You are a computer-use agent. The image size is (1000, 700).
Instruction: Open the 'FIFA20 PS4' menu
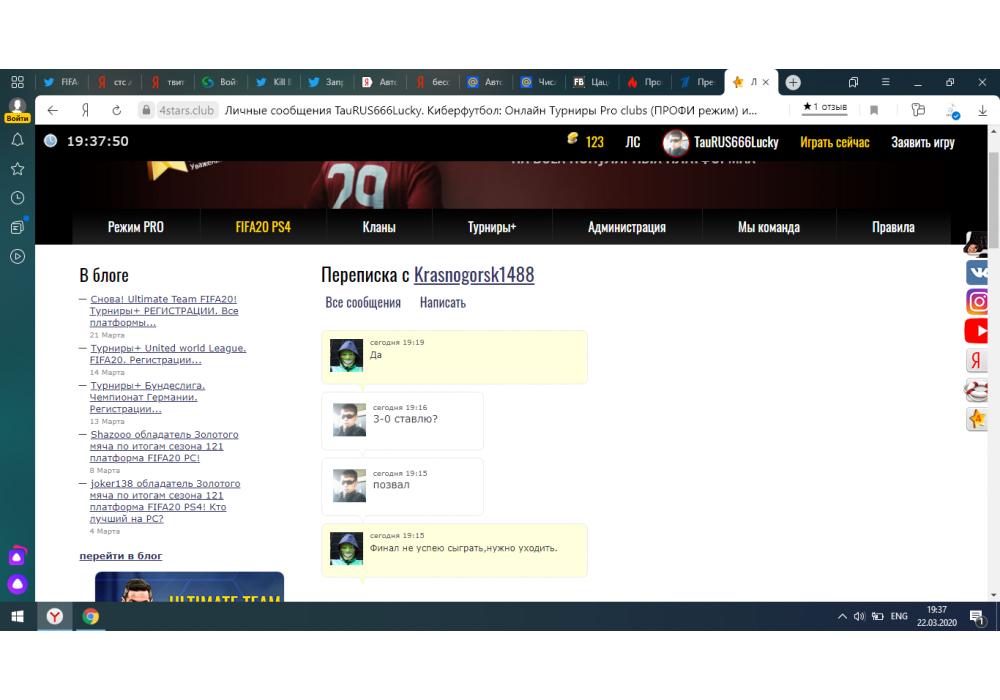(x=263, y=227)
